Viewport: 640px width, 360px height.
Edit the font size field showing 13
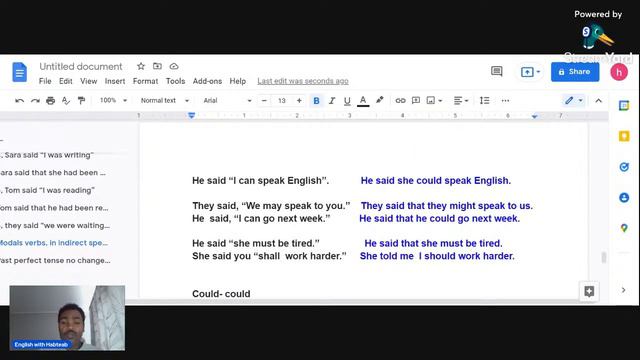click(x=282, y=100)
